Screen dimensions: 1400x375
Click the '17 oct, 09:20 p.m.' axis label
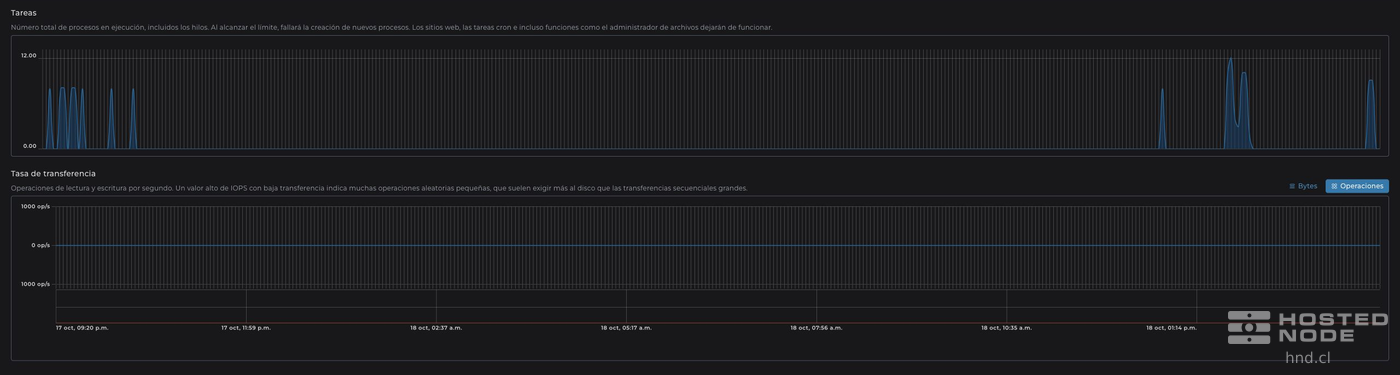point(82,328)
